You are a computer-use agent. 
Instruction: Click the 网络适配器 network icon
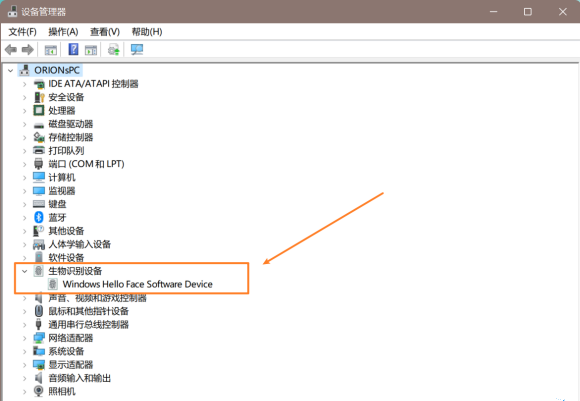(39, 338)
